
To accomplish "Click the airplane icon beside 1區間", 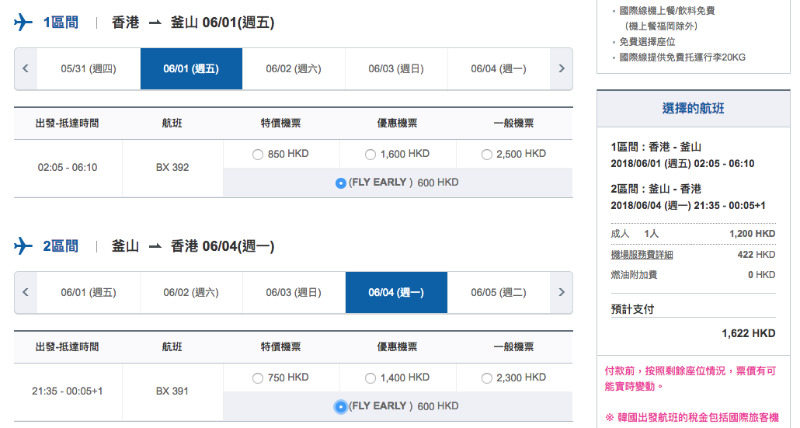I will 23,22.
